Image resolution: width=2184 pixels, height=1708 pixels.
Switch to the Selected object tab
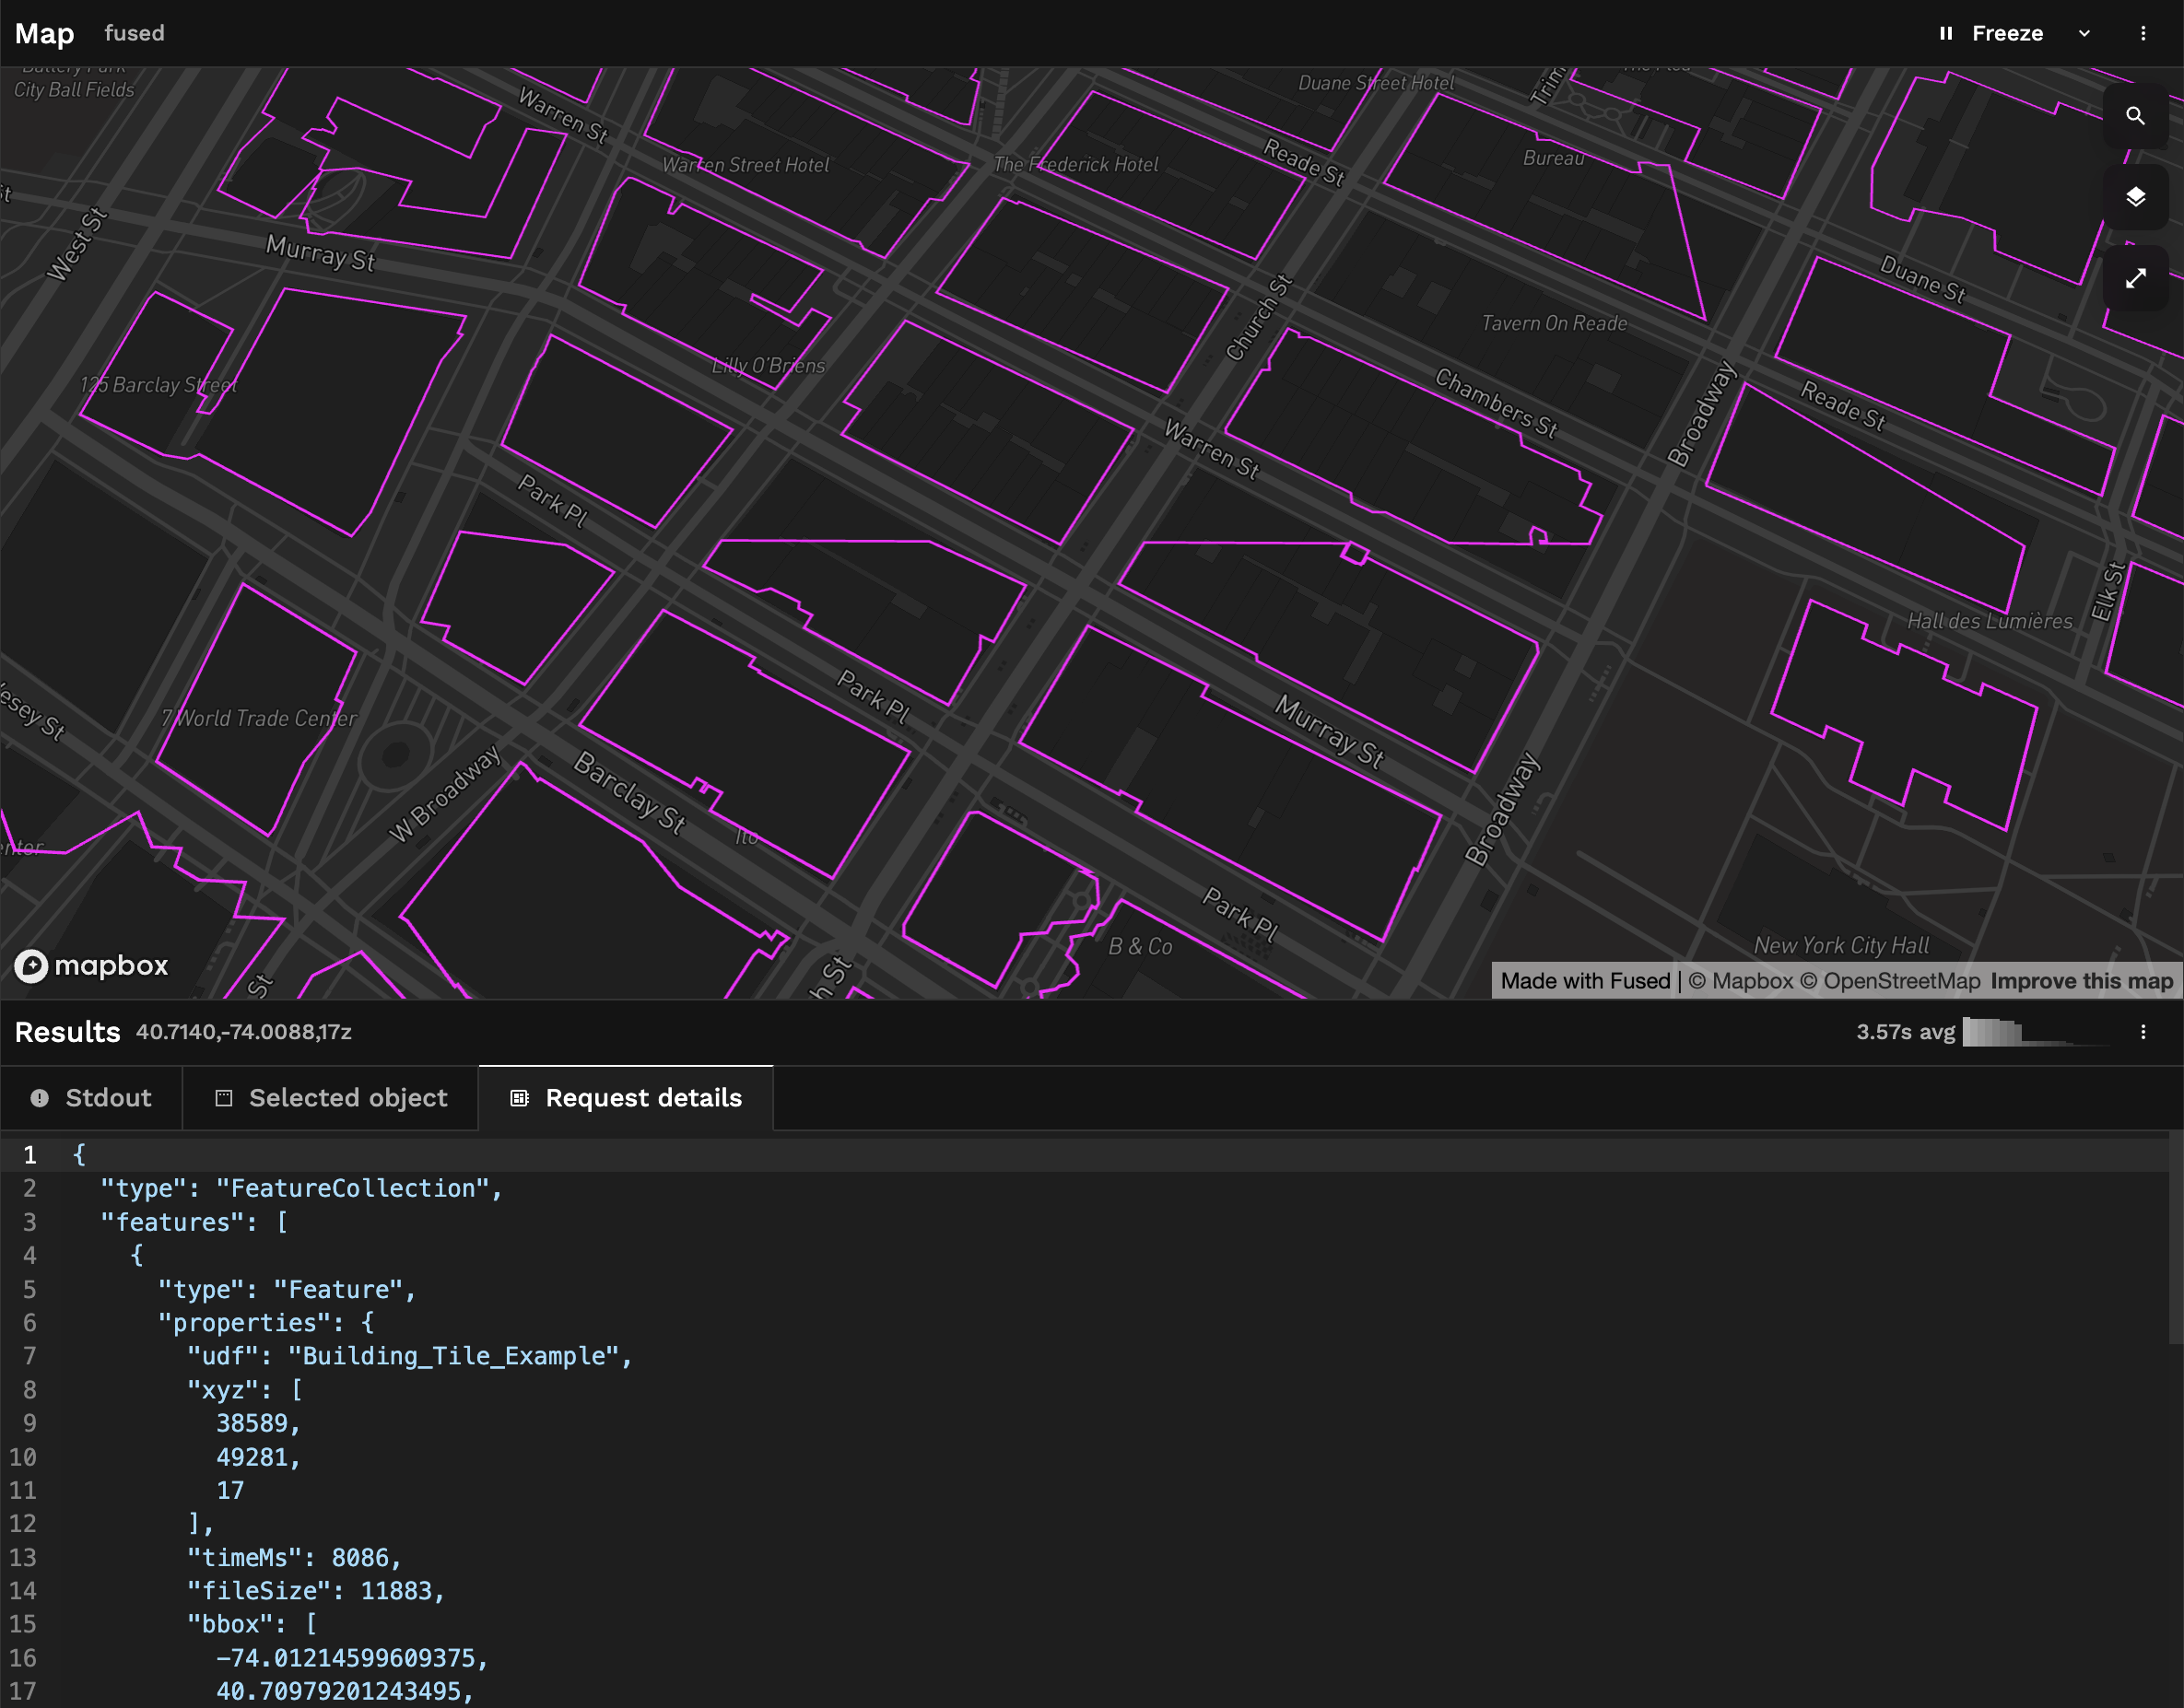point(331,1098)
